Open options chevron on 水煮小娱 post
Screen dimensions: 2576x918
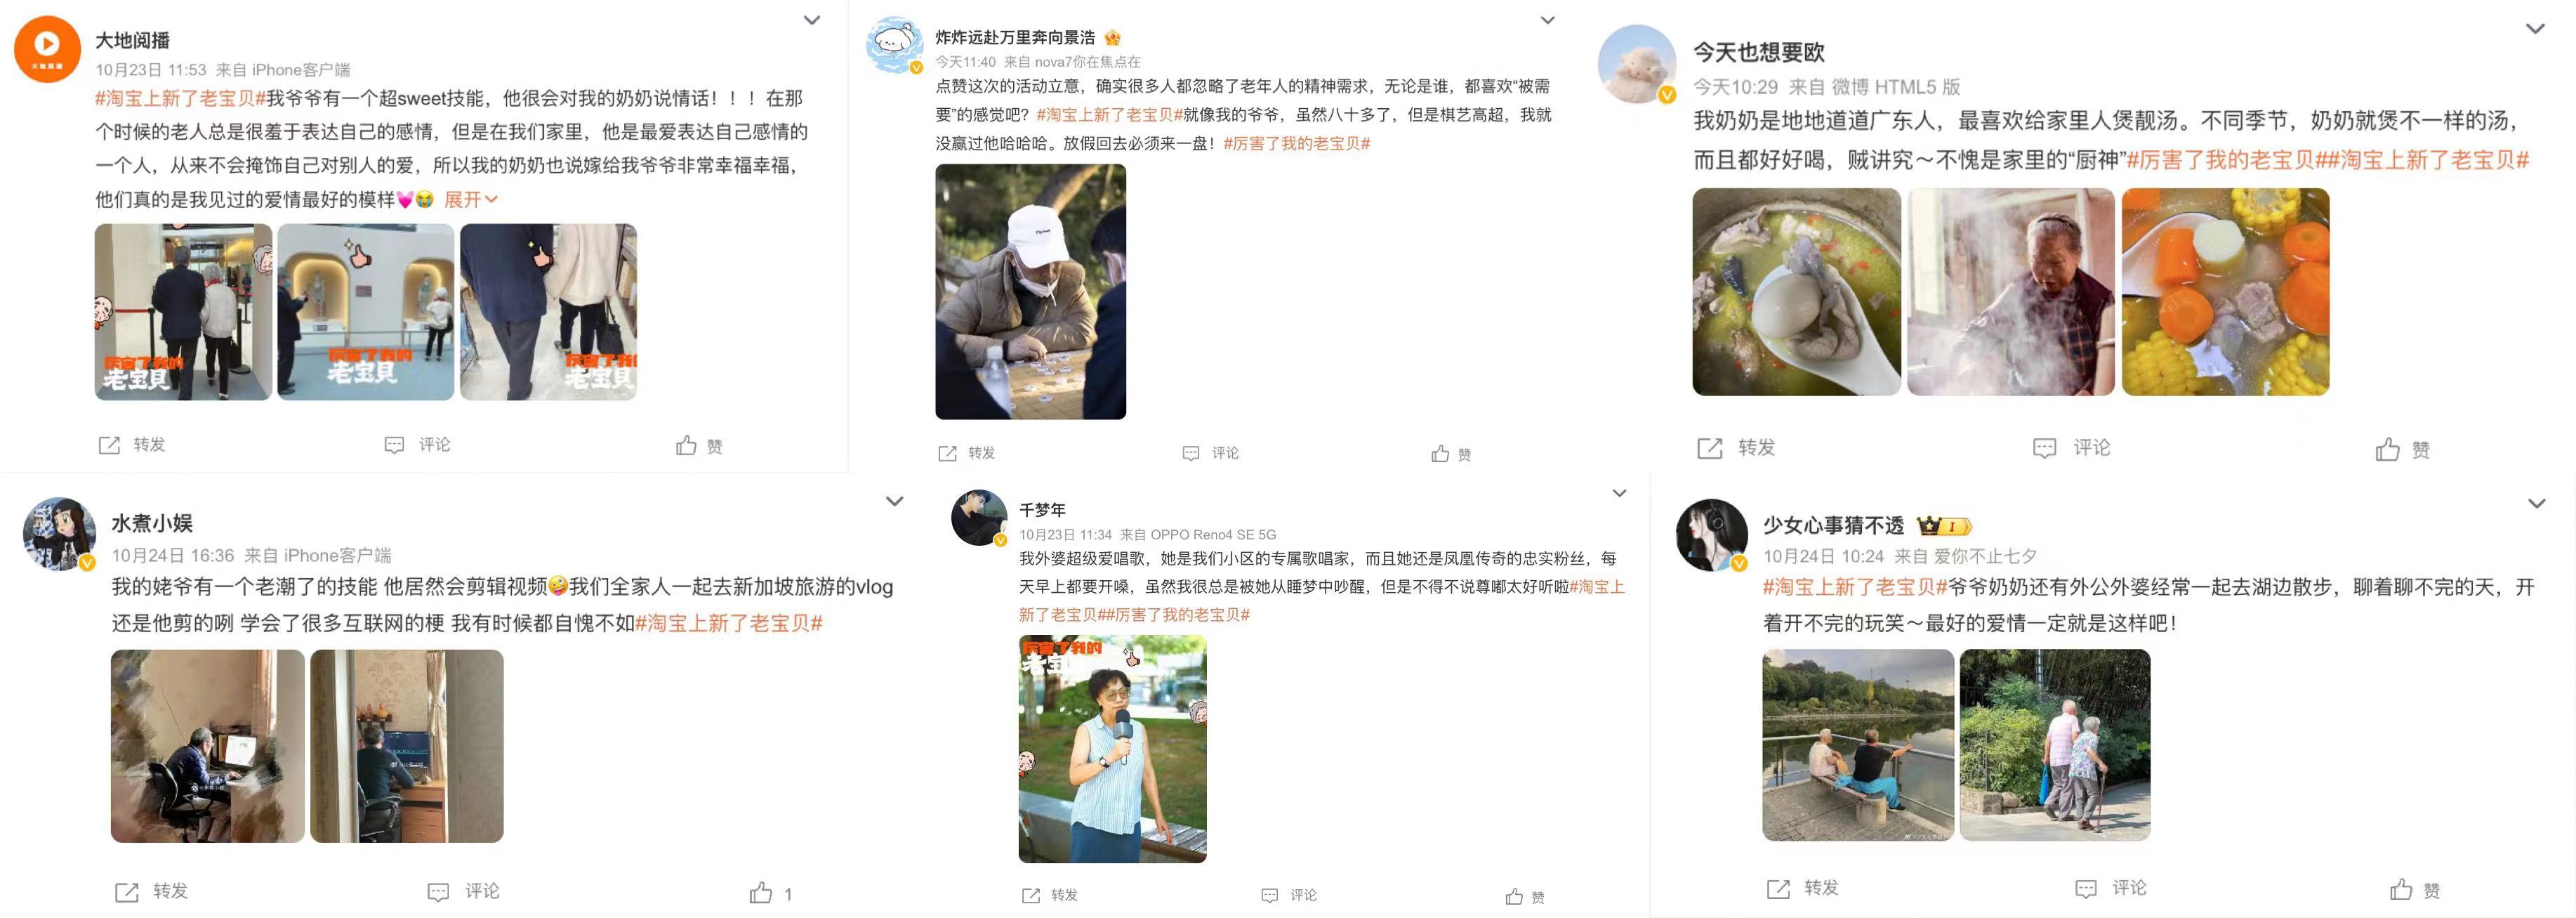pyautogui.click(x=894, y=501)
